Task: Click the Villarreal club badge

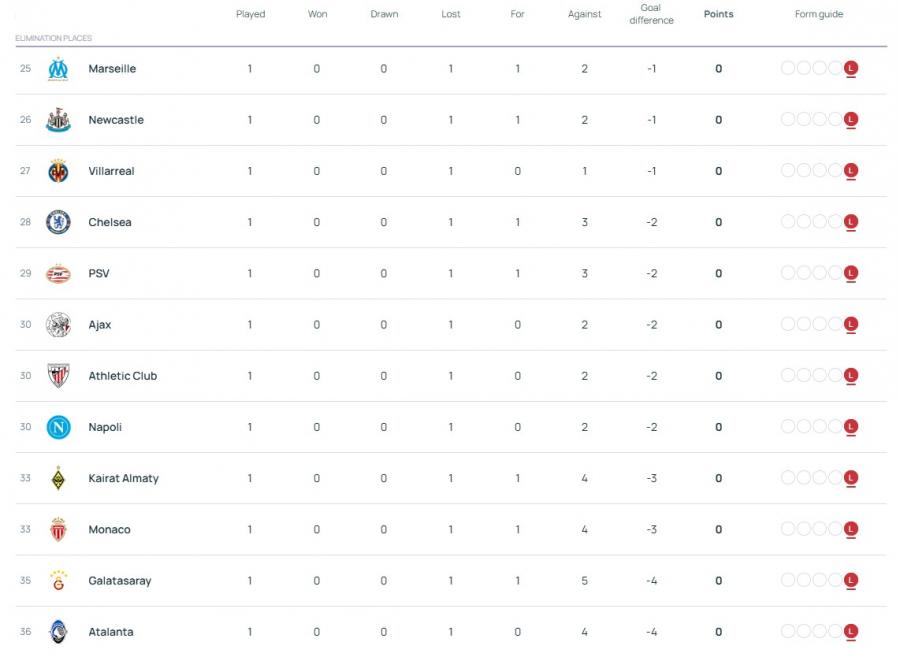Action: click(x=58, y=171)
